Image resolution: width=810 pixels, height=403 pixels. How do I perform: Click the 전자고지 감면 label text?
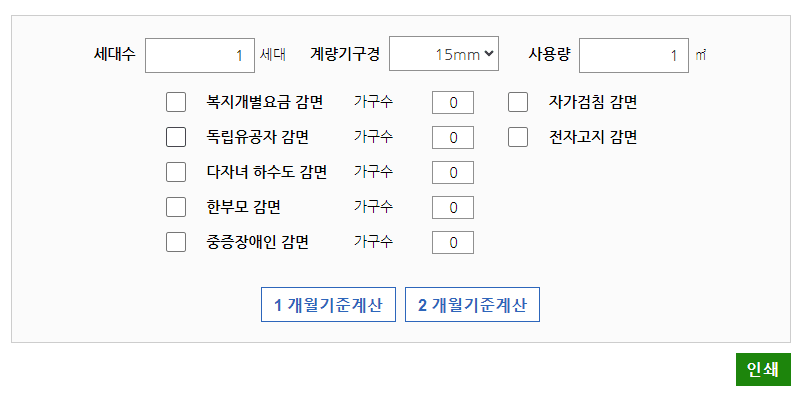(x=593, y=137)
